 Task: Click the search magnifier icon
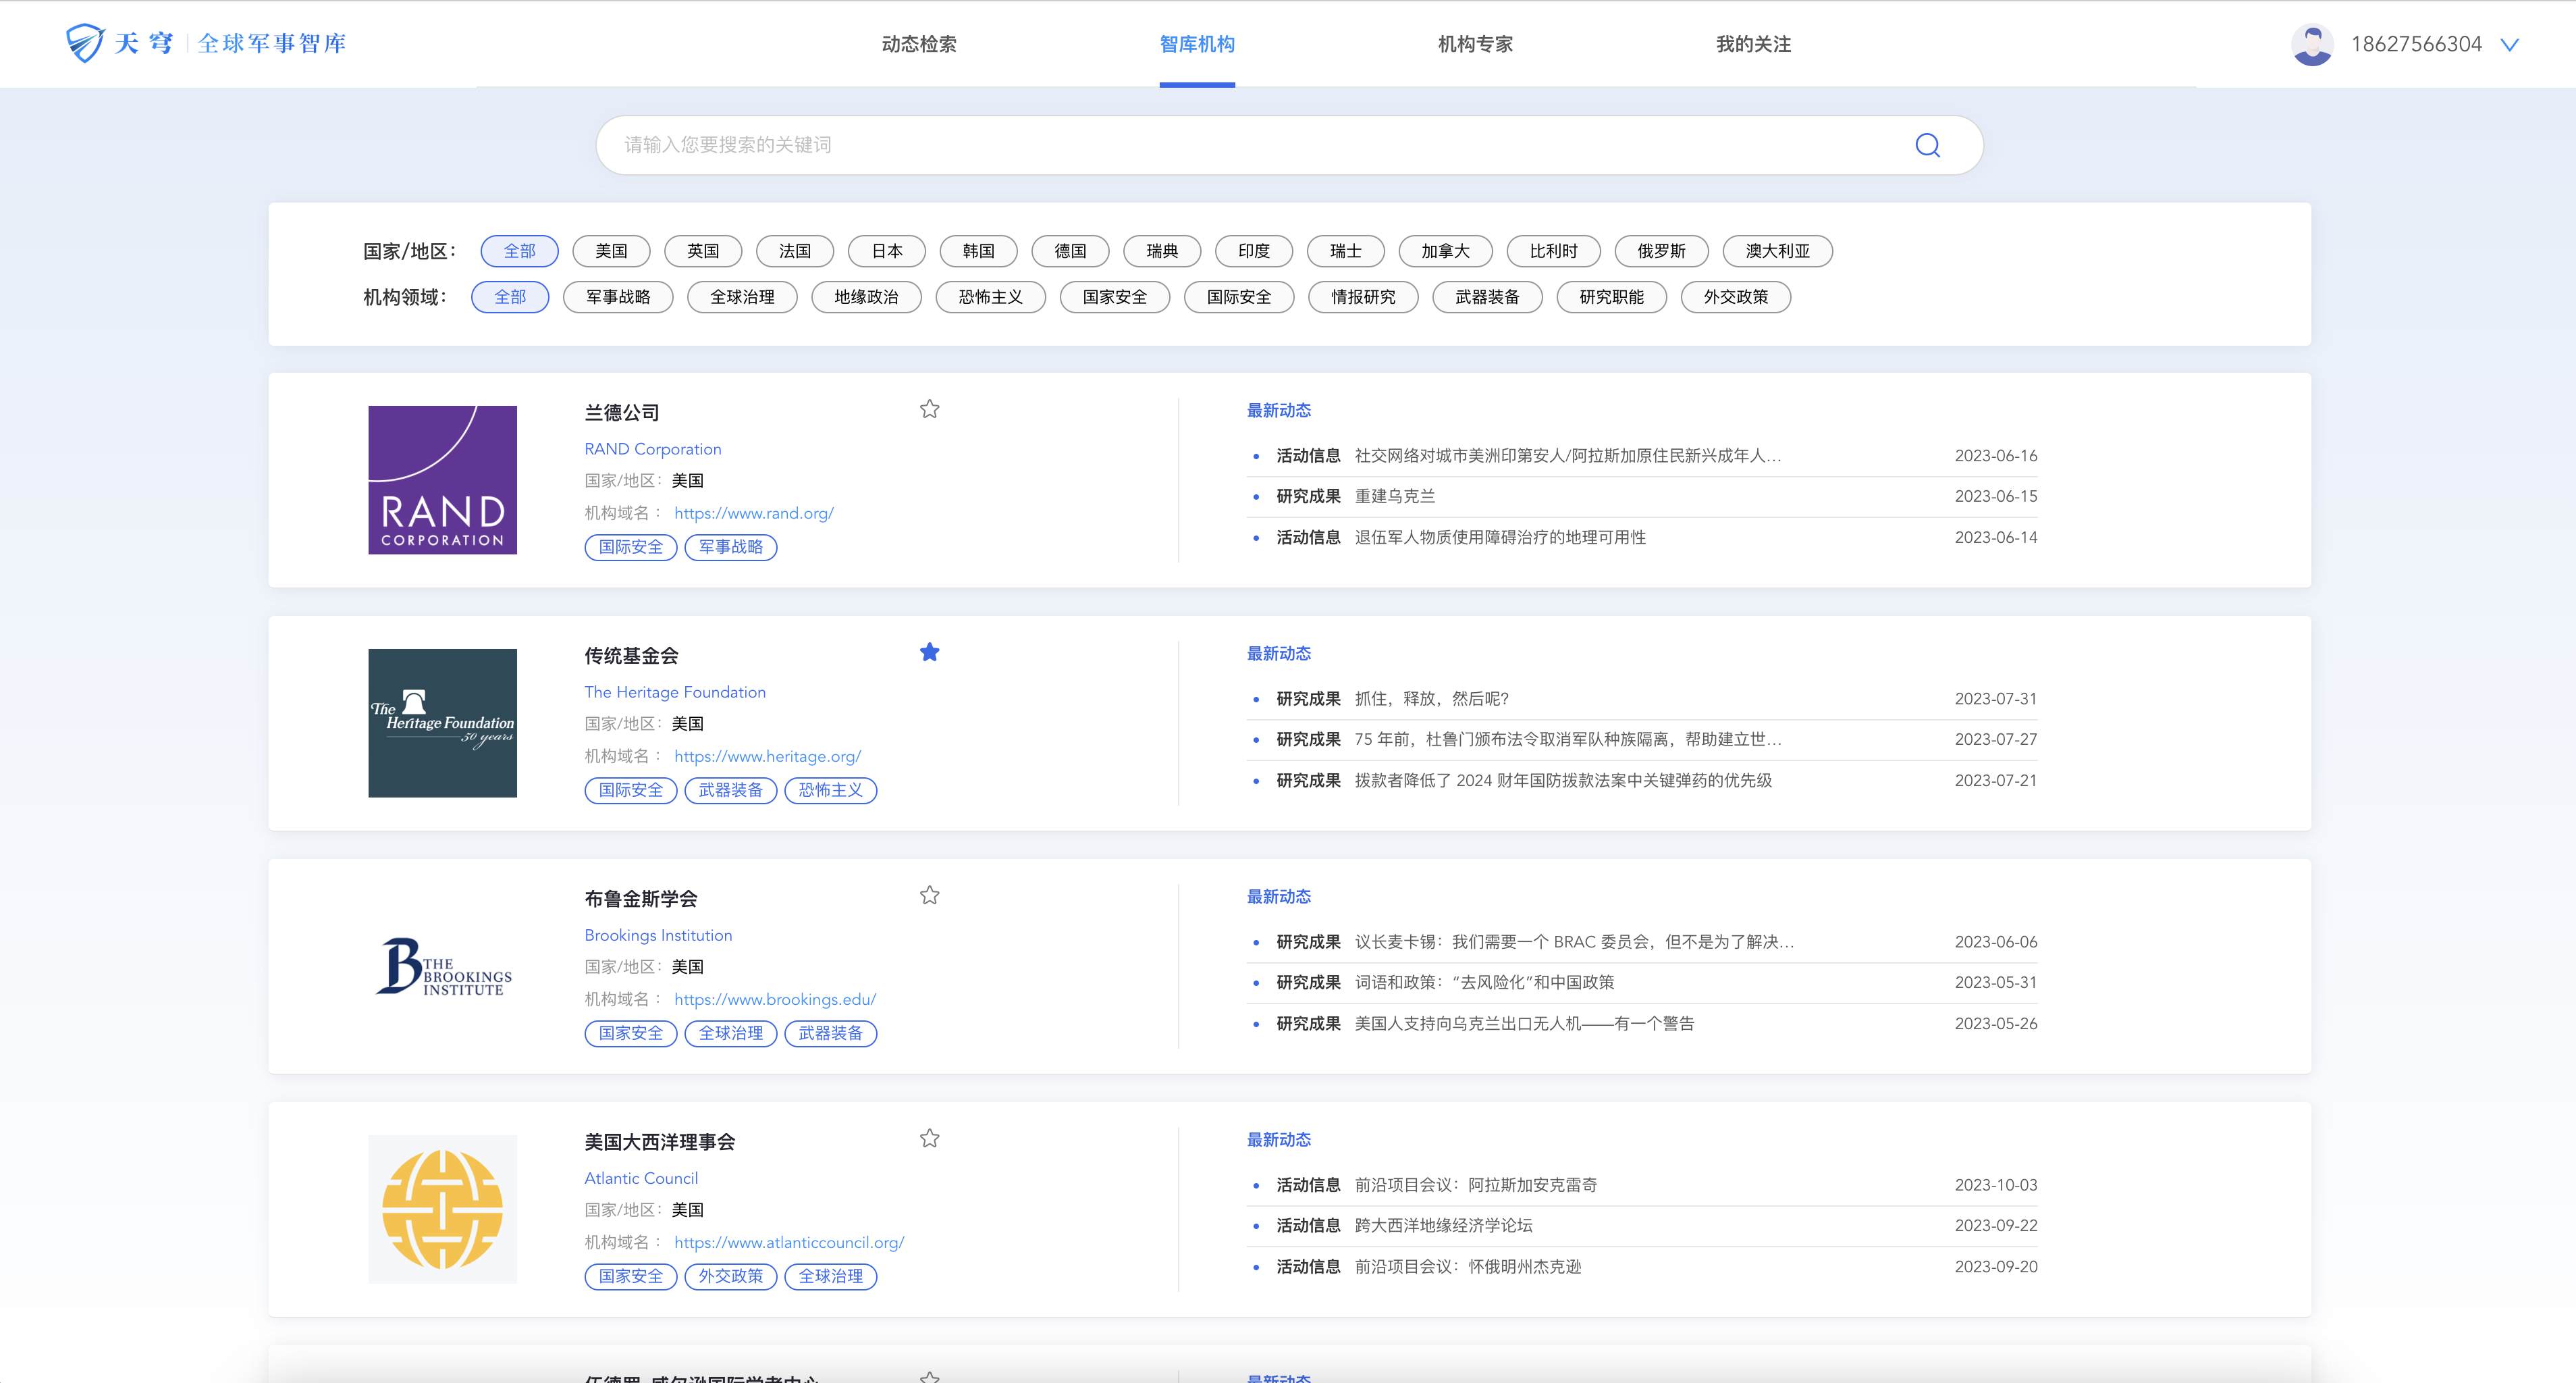(1927, 145)
